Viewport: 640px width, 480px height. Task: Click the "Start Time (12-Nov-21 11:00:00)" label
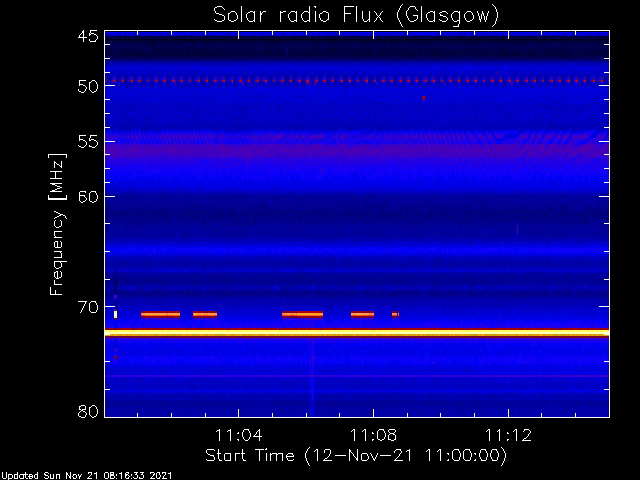356,455
